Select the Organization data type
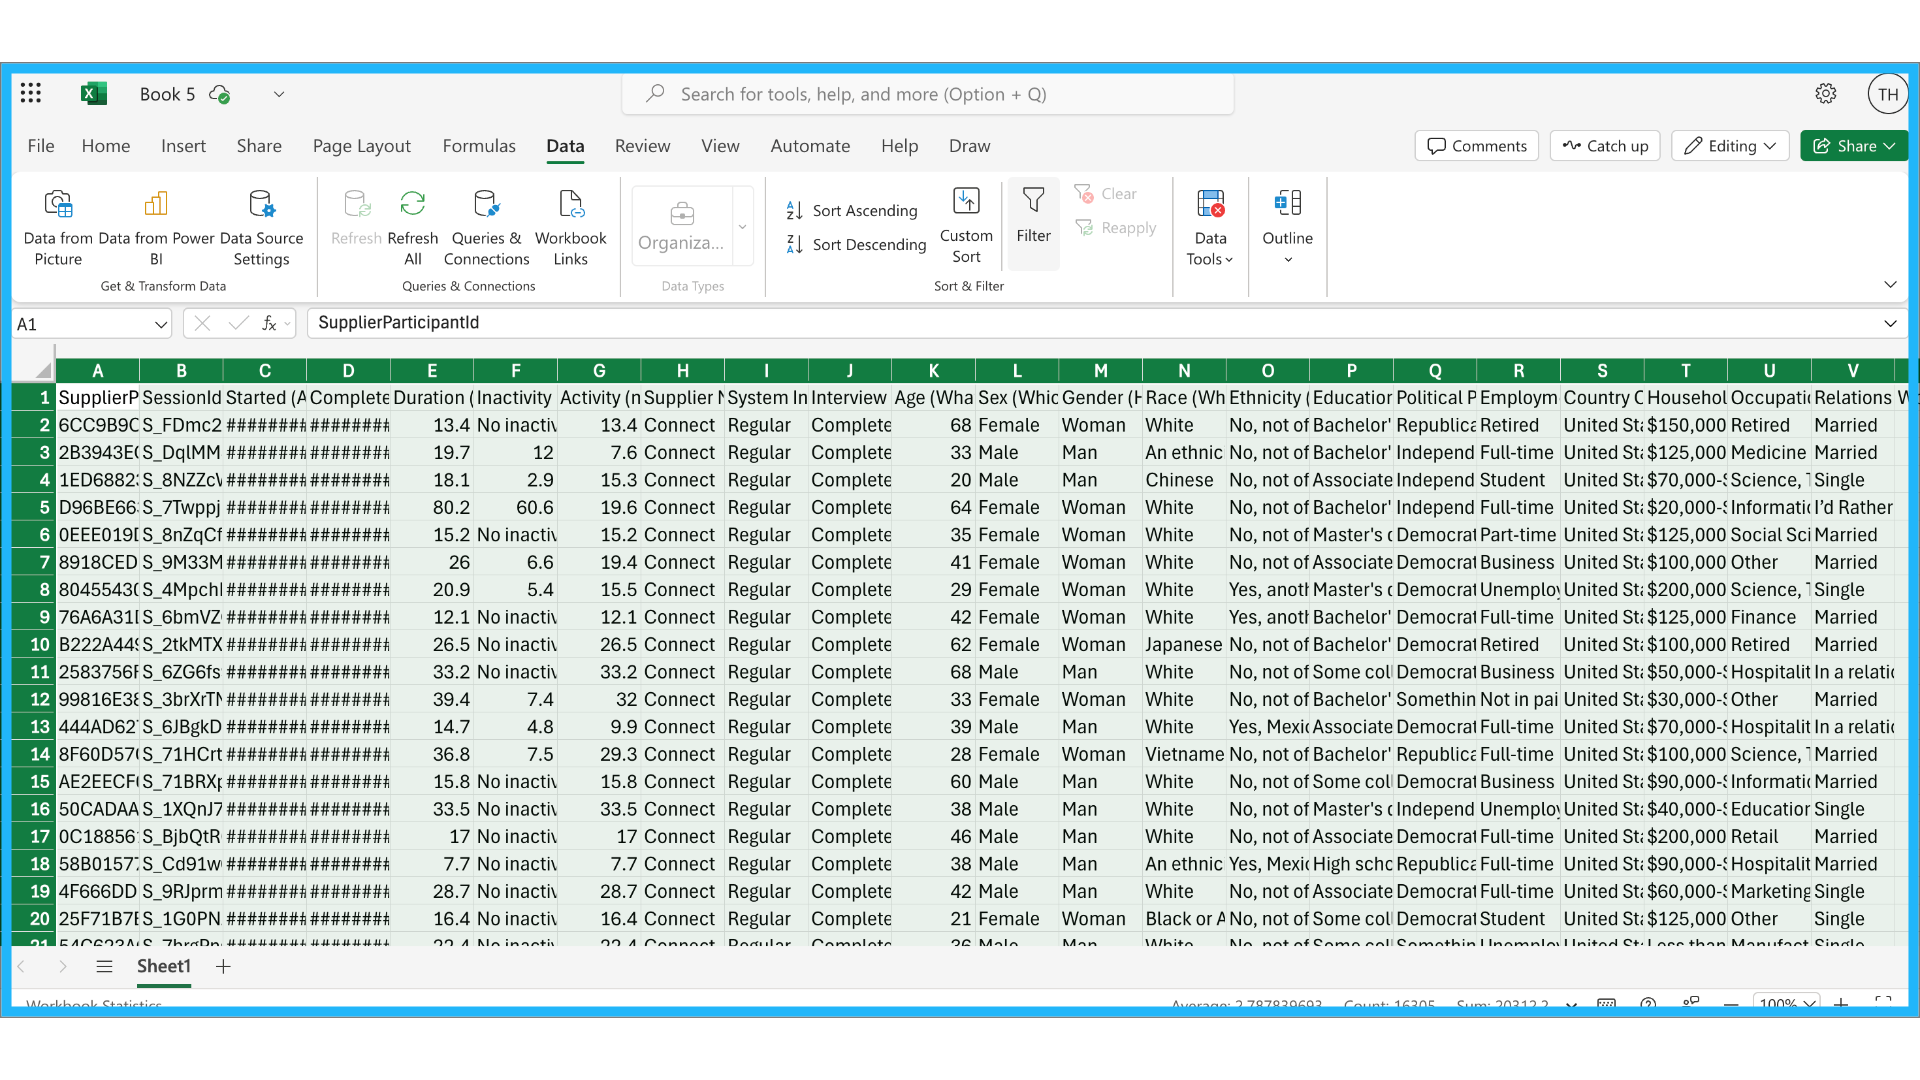The image size is (1920, 1080). pyautogui.click(x=681, y=227)
